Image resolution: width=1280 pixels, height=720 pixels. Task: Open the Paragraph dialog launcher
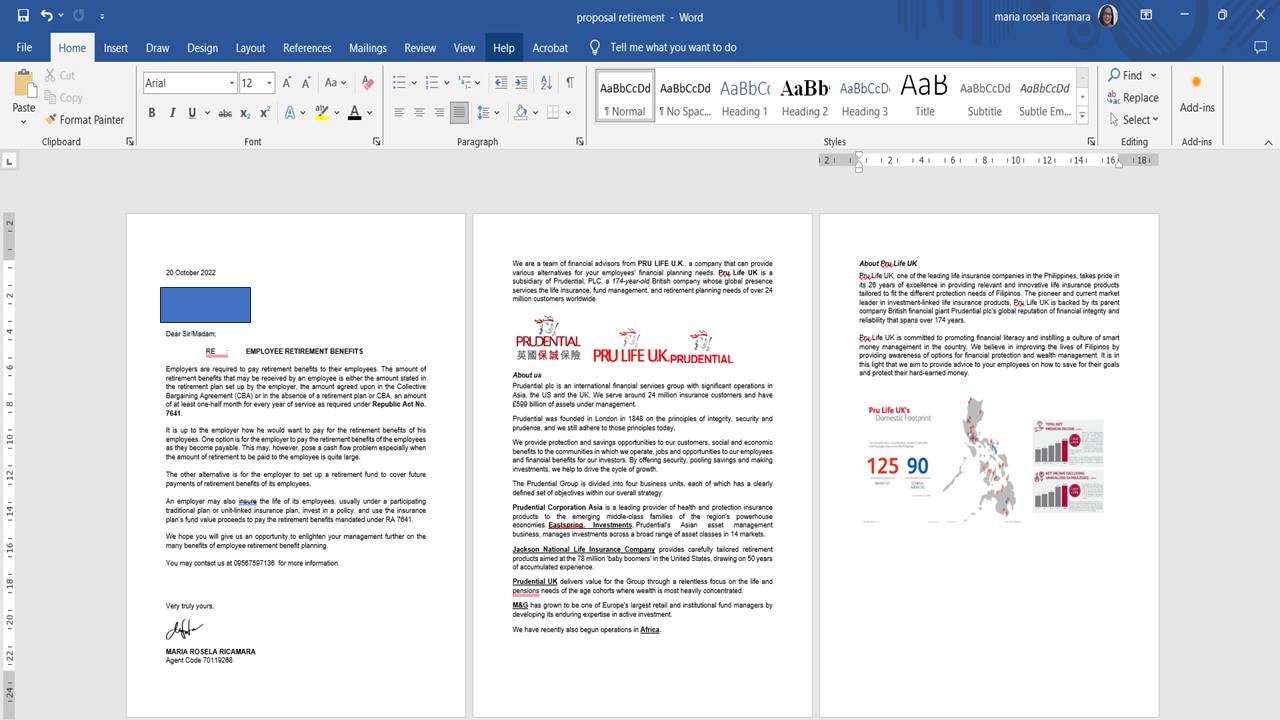[x=578, y=142]
